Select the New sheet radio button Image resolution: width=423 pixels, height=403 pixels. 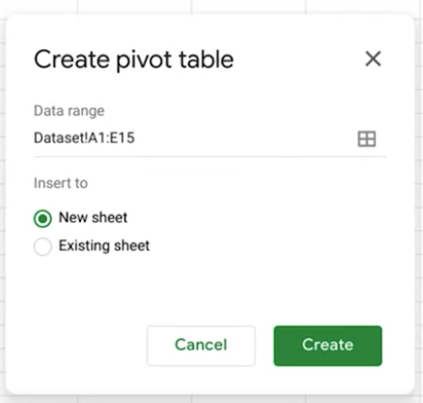[x=43, y=219]
